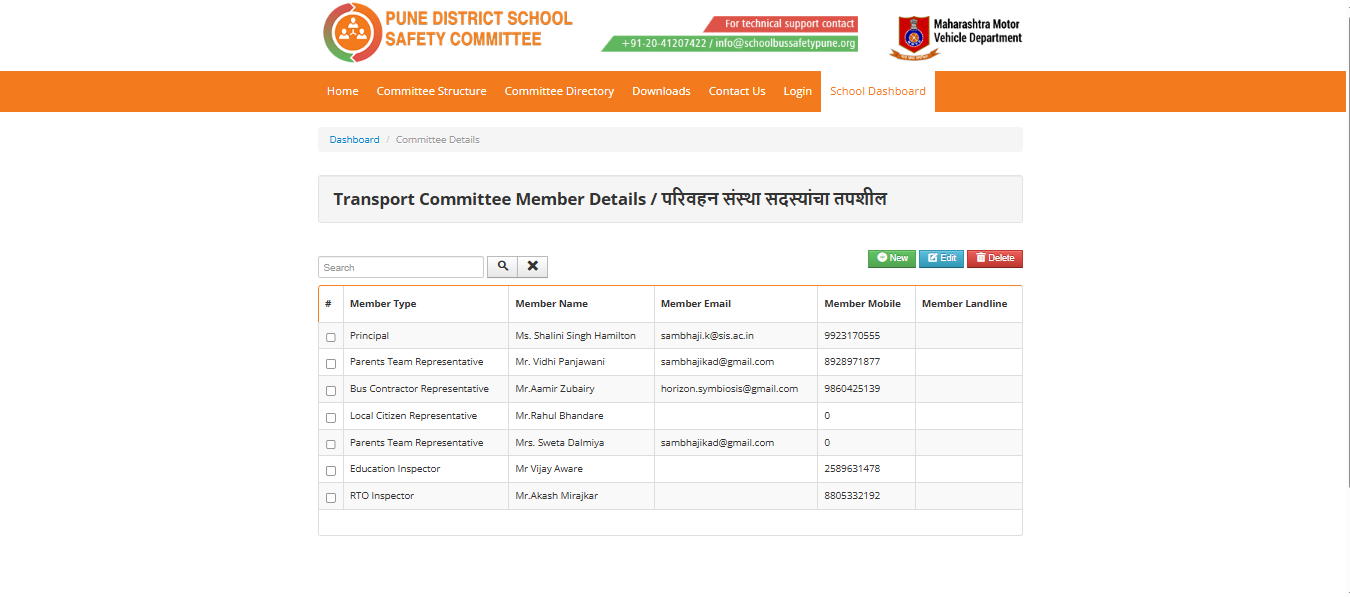This screenshot has height=597, width=1350.
Task: Select the Bus Contractor Representative checkbox
Action: pos(331,390)
